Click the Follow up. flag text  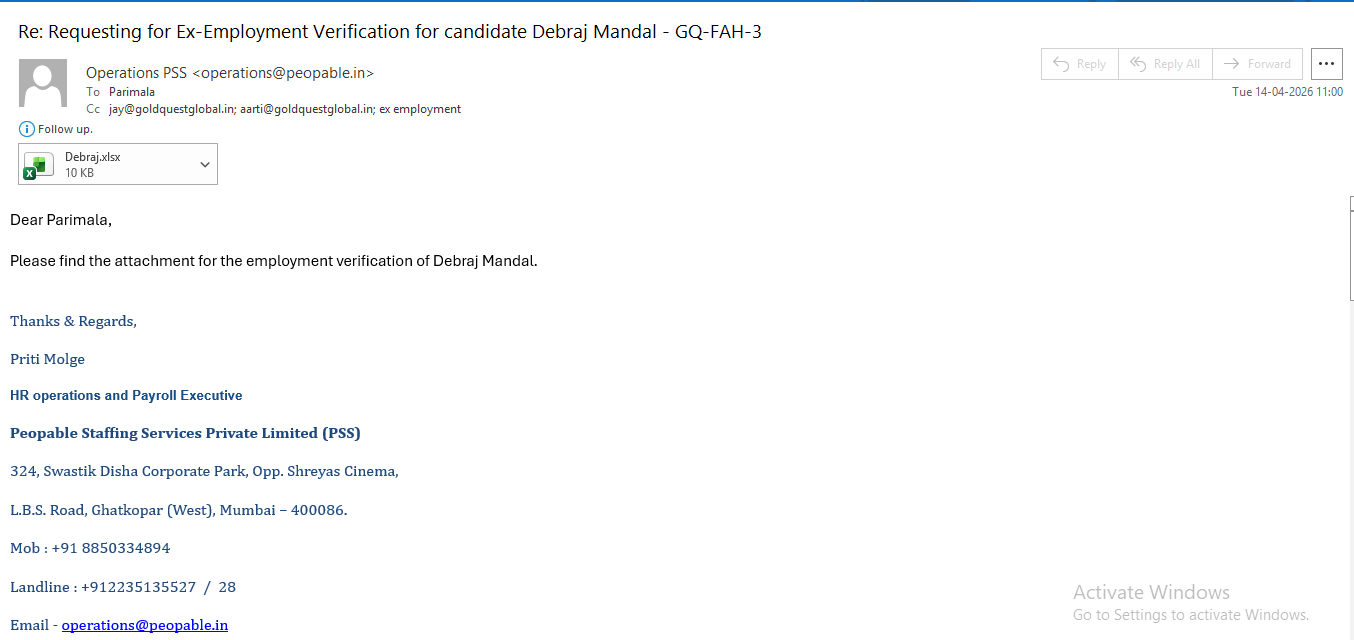point(66,129)
